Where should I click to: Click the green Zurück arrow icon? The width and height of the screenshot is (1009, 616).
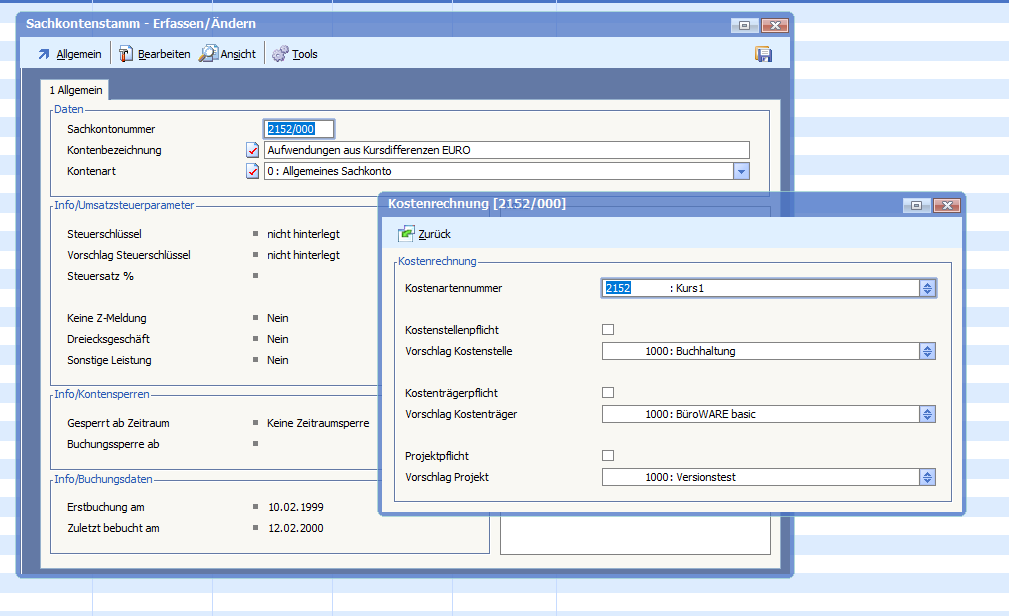(406, 234)
